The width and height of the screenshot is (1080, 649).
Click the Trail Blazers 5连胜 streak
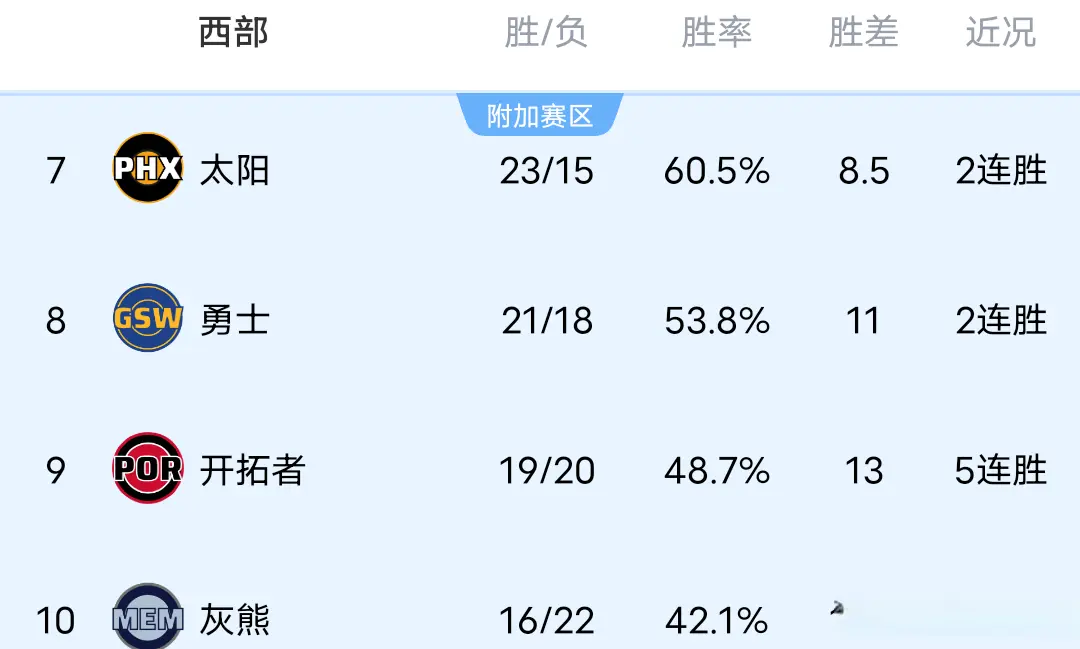tap(1000, 470)
